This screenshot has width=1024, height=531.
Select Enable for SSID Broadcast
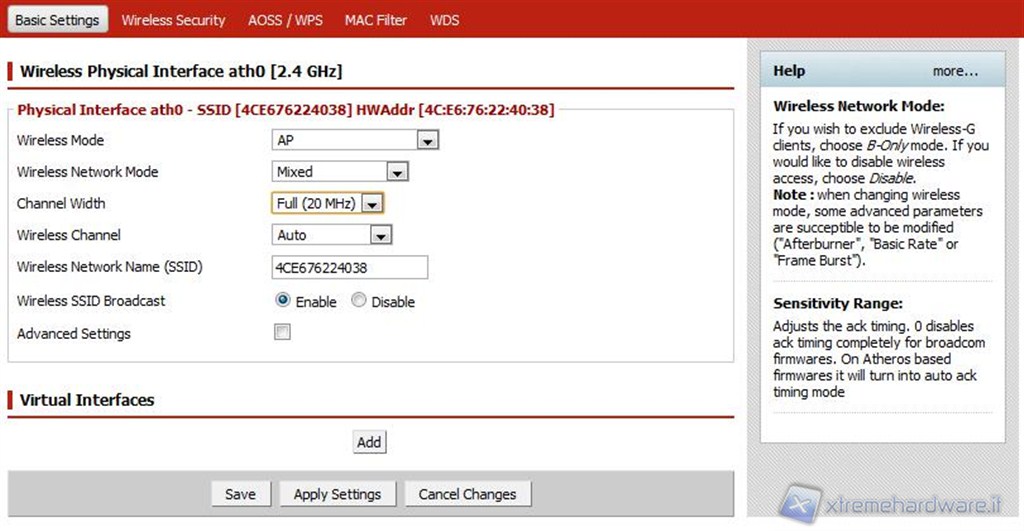pyautogui.click(x=283, y=301)
